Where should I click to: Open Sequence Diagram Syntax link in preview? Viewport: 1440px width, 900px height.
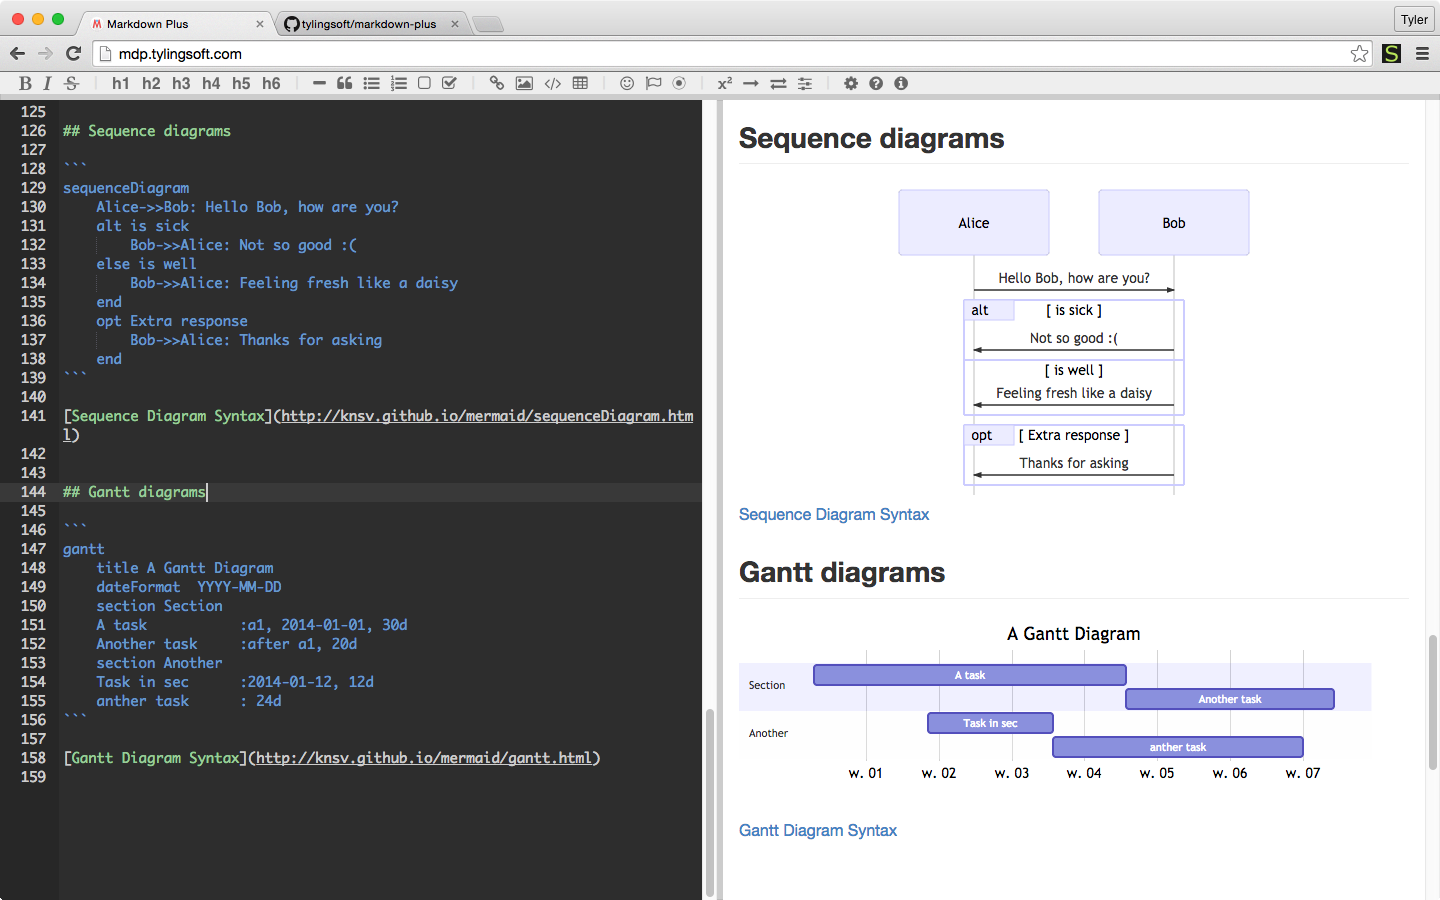pos(834,514)
